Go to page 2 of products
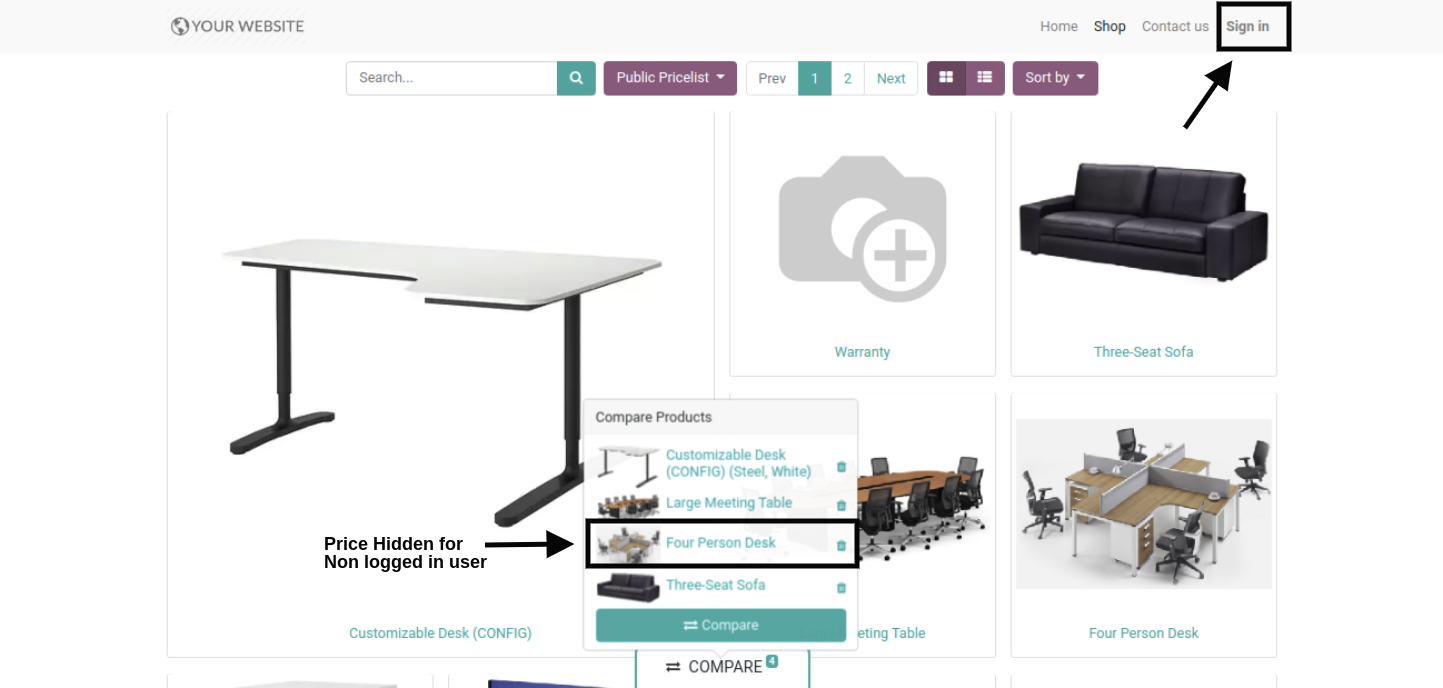 (x=847, y=78)
